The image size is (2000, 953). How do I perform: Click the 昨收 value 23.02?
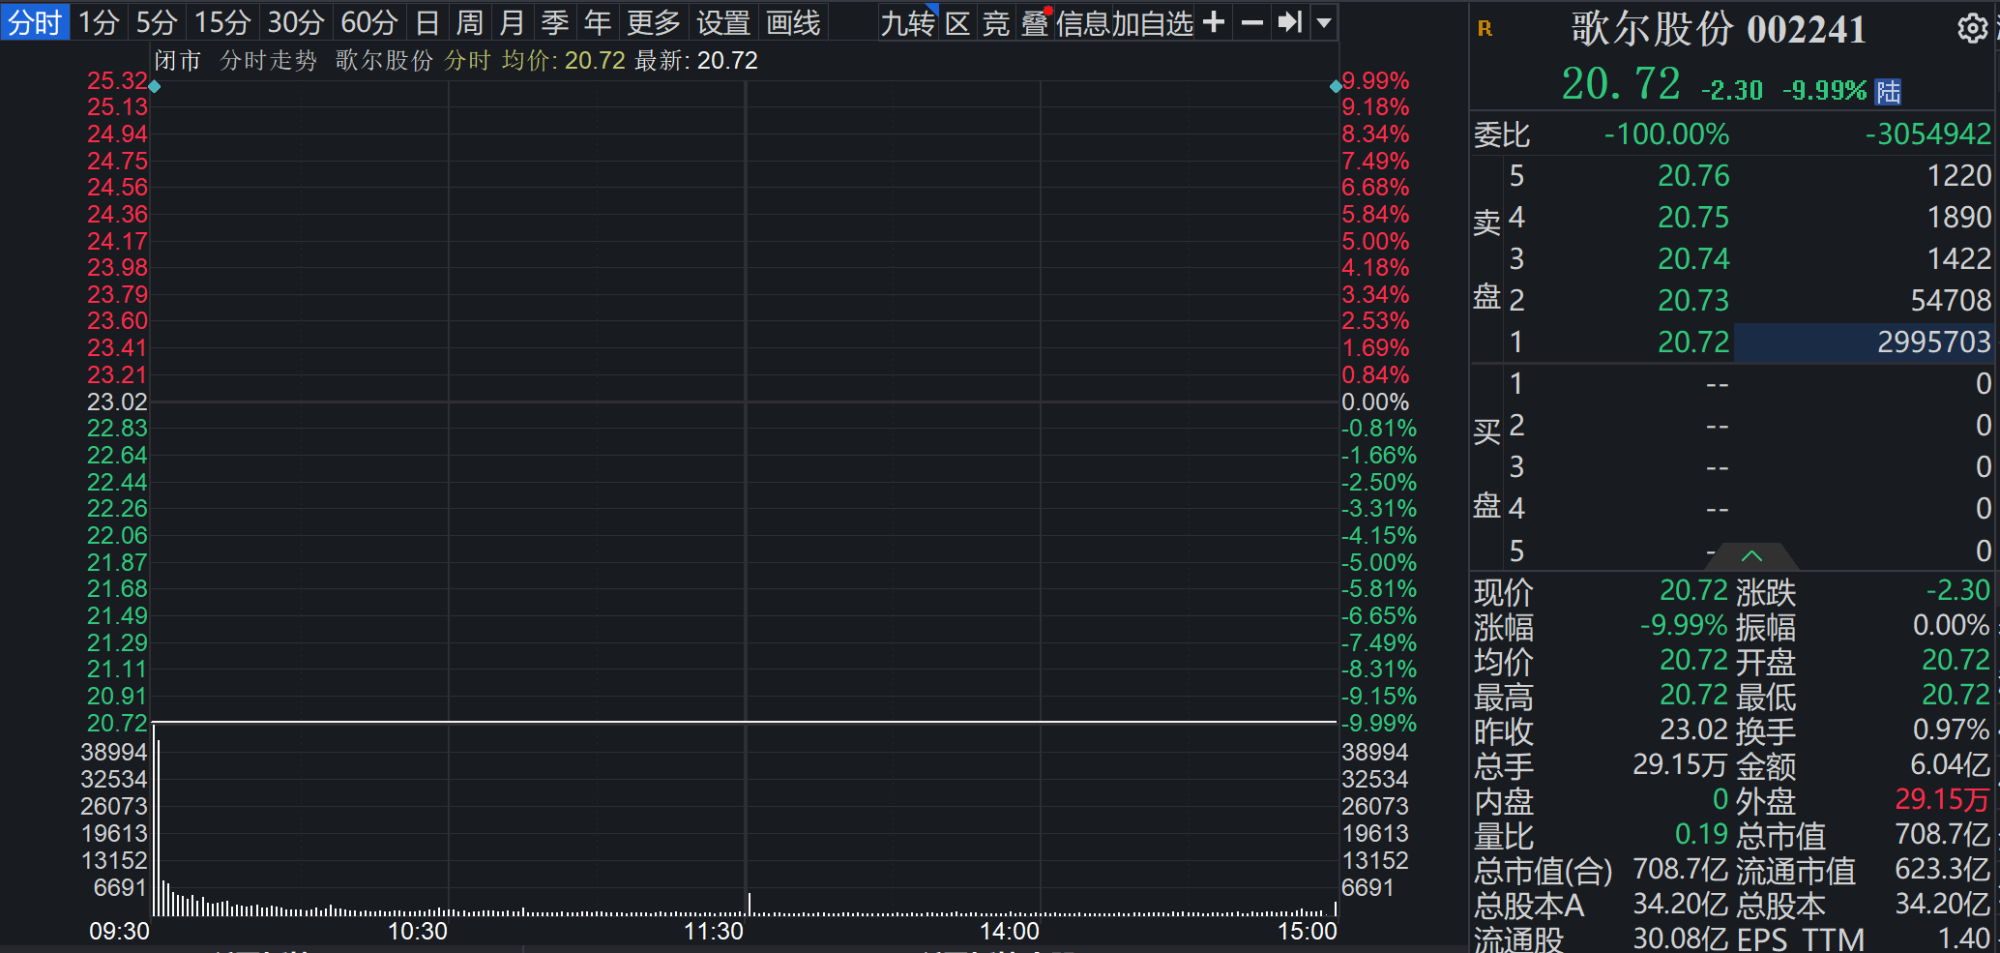pyautogui.click(x=1694, y=730)
